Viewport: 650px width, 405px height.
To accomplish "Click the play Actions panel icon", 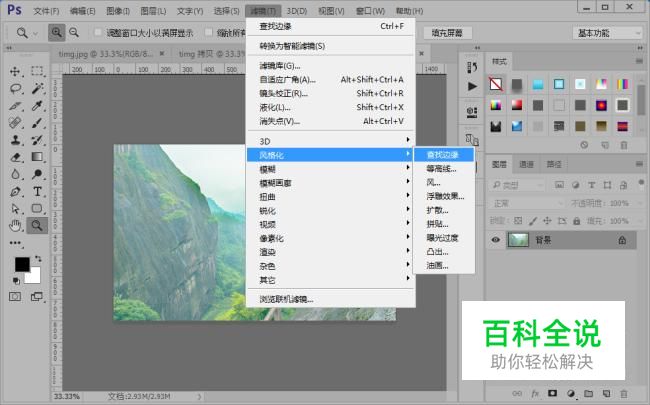I will tap(472, 86).
